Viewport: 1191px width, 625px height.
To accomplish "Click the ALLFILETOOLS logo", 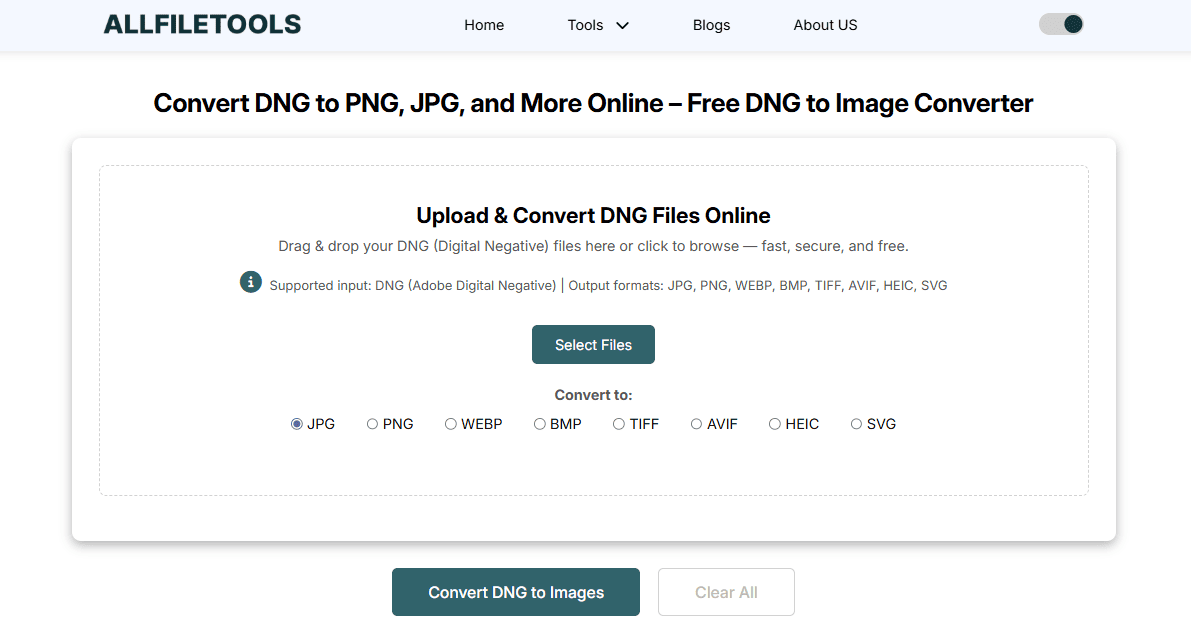I will pos(202,25).
